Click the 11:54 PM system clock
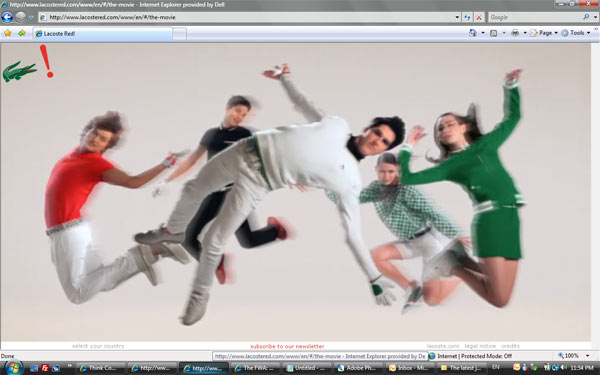 (582, 368)
